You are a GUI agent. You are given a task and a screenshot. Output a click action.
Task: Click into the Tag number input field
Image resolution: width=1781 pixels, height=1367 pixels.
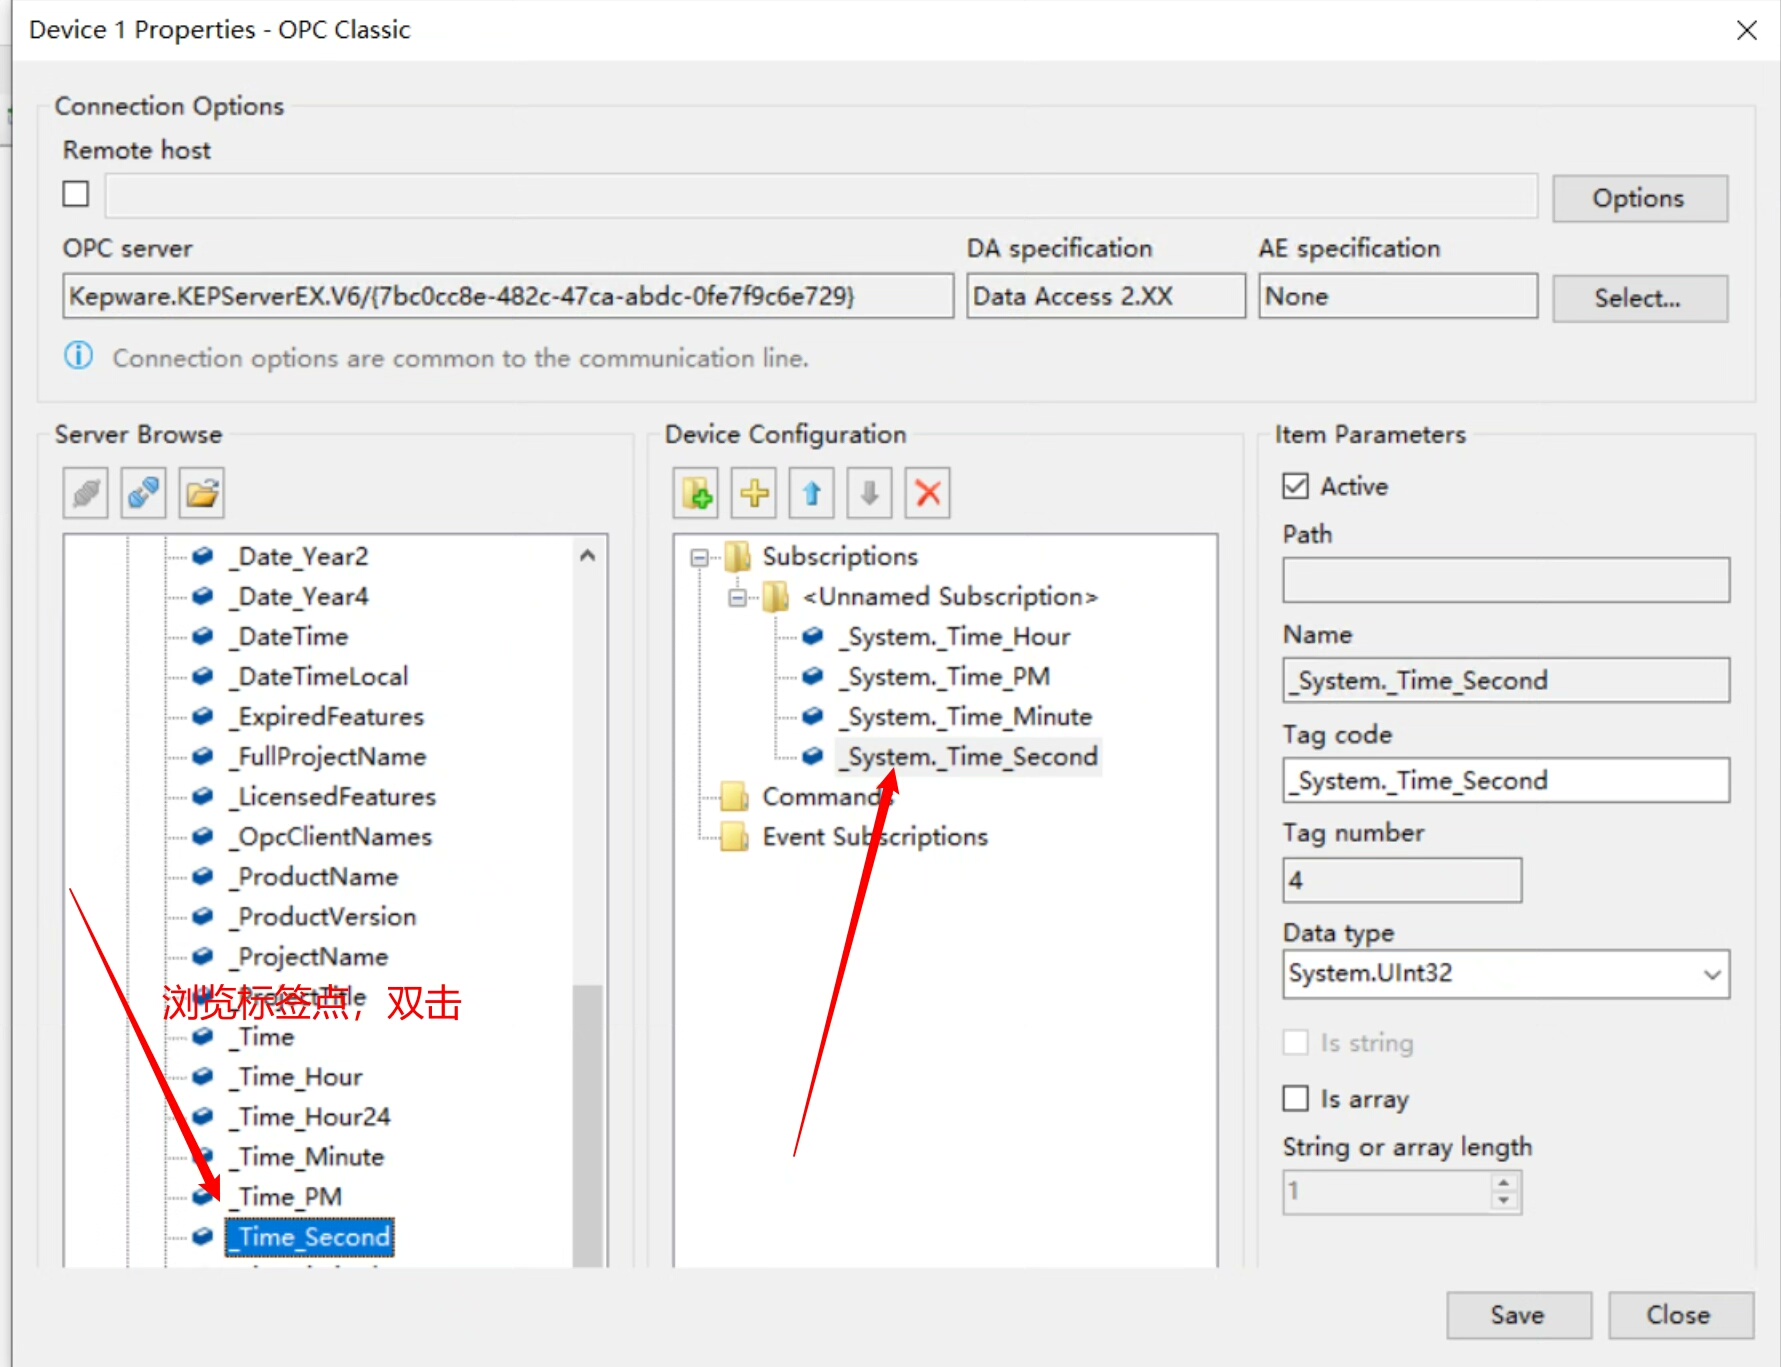point(1401,880)
